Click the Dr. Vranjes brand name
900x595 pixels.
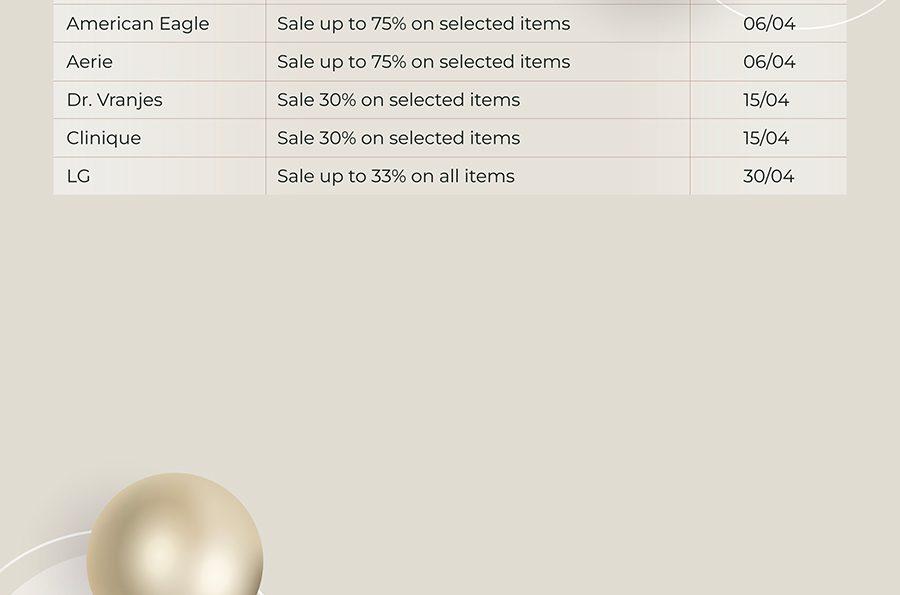point(114,100)
